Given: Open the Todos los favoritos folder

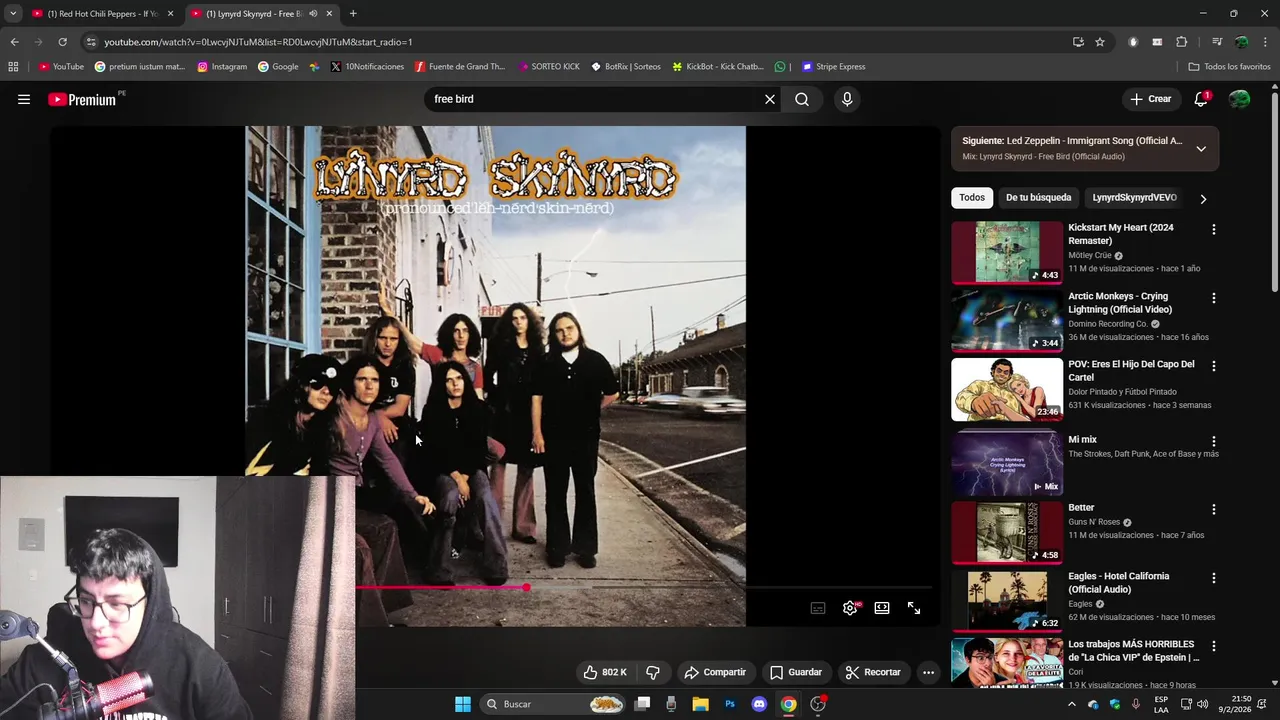Looking at the screenshot, I should pyautogui.click(x=1229, y=67).
